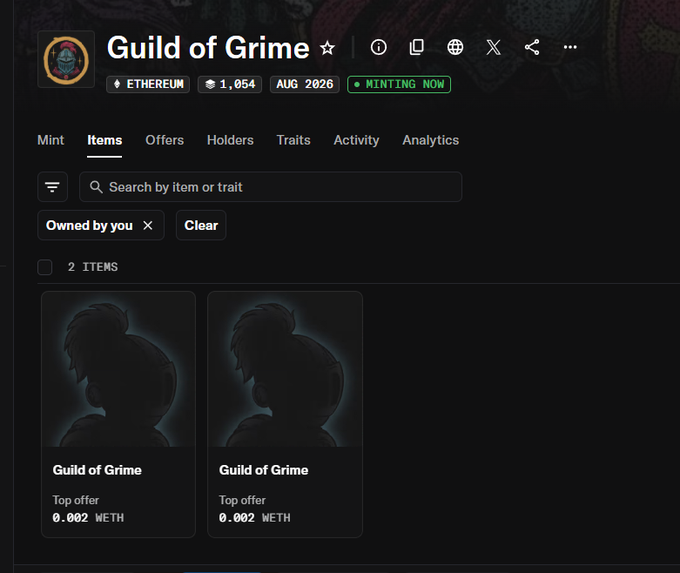Select all items checkbox
Screen dimensions: 680x573
[x=45, y=267]
